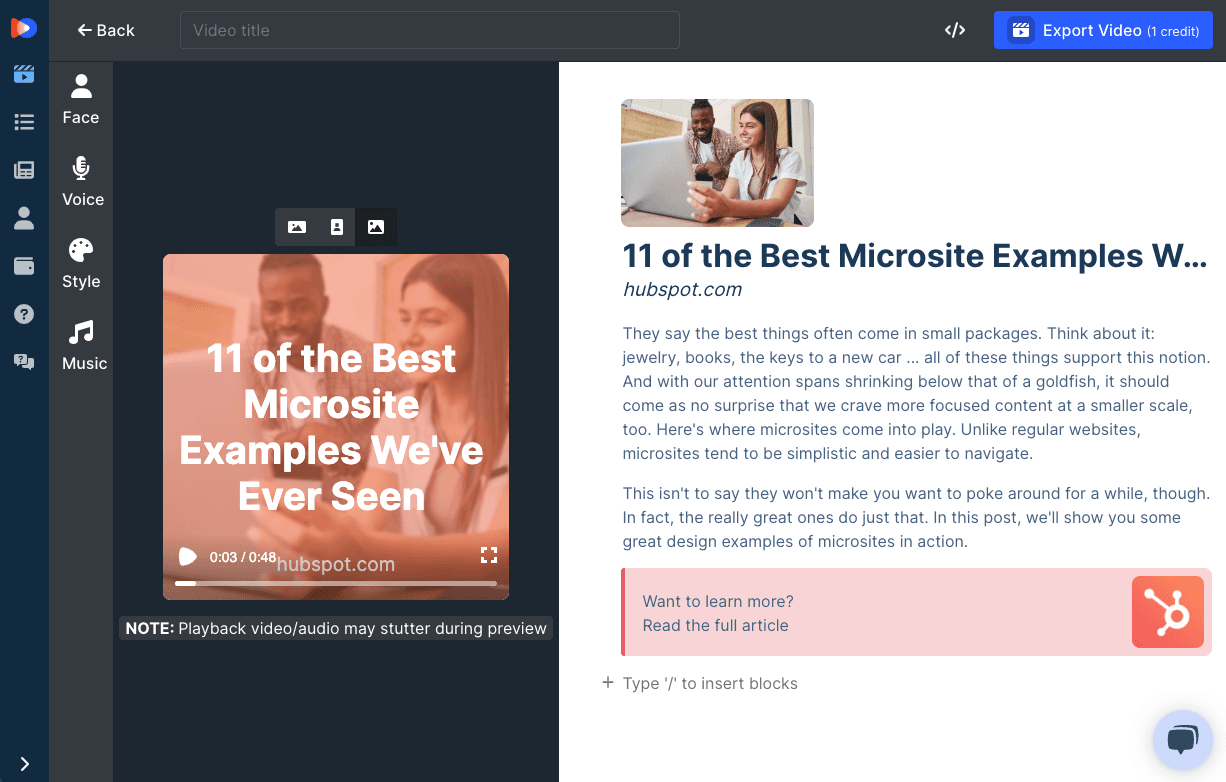Click the newspaper icon in left sidebar

tap(24, 170)
